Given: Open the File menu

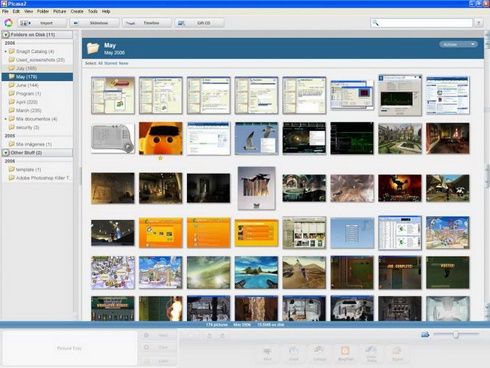Looking at the screenshot, I should (5, 11).
